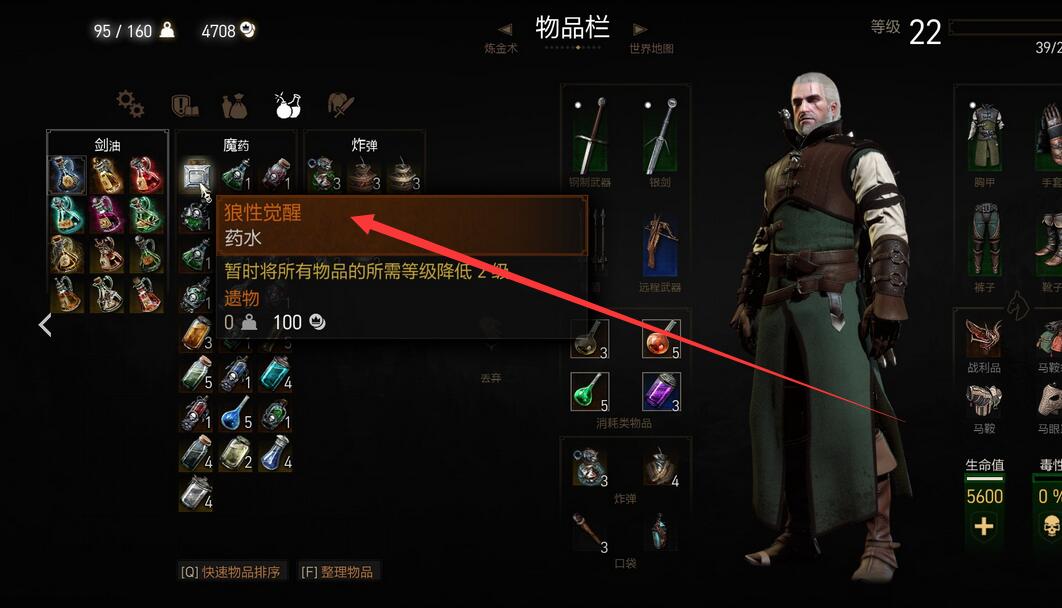Select the equipped steel sword slot

click(591, 136)
